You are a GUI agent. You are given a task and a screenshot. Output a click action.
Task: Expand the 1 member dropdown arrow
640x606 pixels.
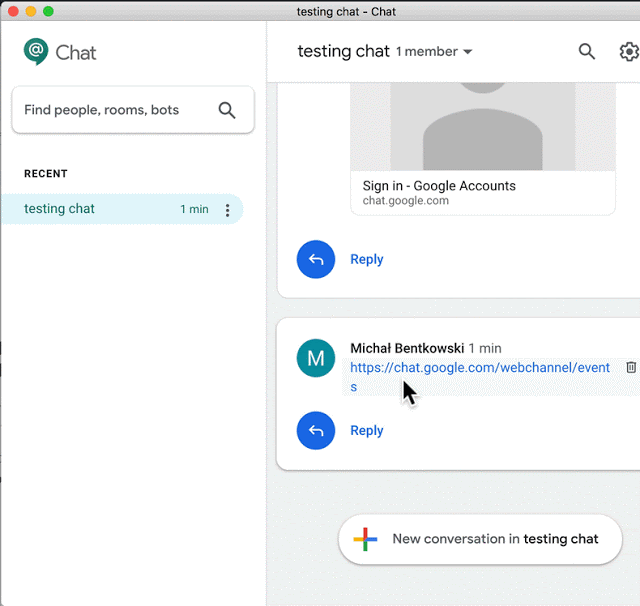point(468,52)
